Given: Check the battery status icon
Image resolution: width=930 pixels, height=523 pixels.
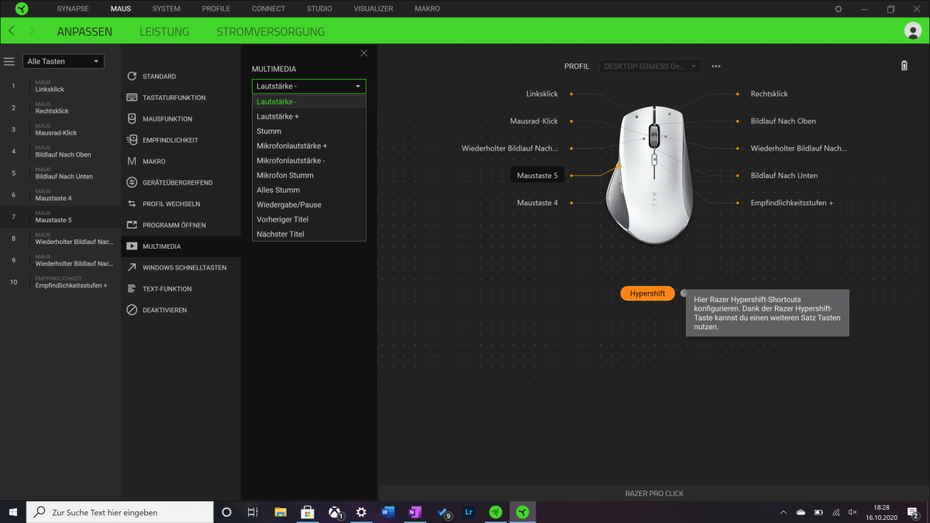Looking at the screenshot, I should click(904, 66).
